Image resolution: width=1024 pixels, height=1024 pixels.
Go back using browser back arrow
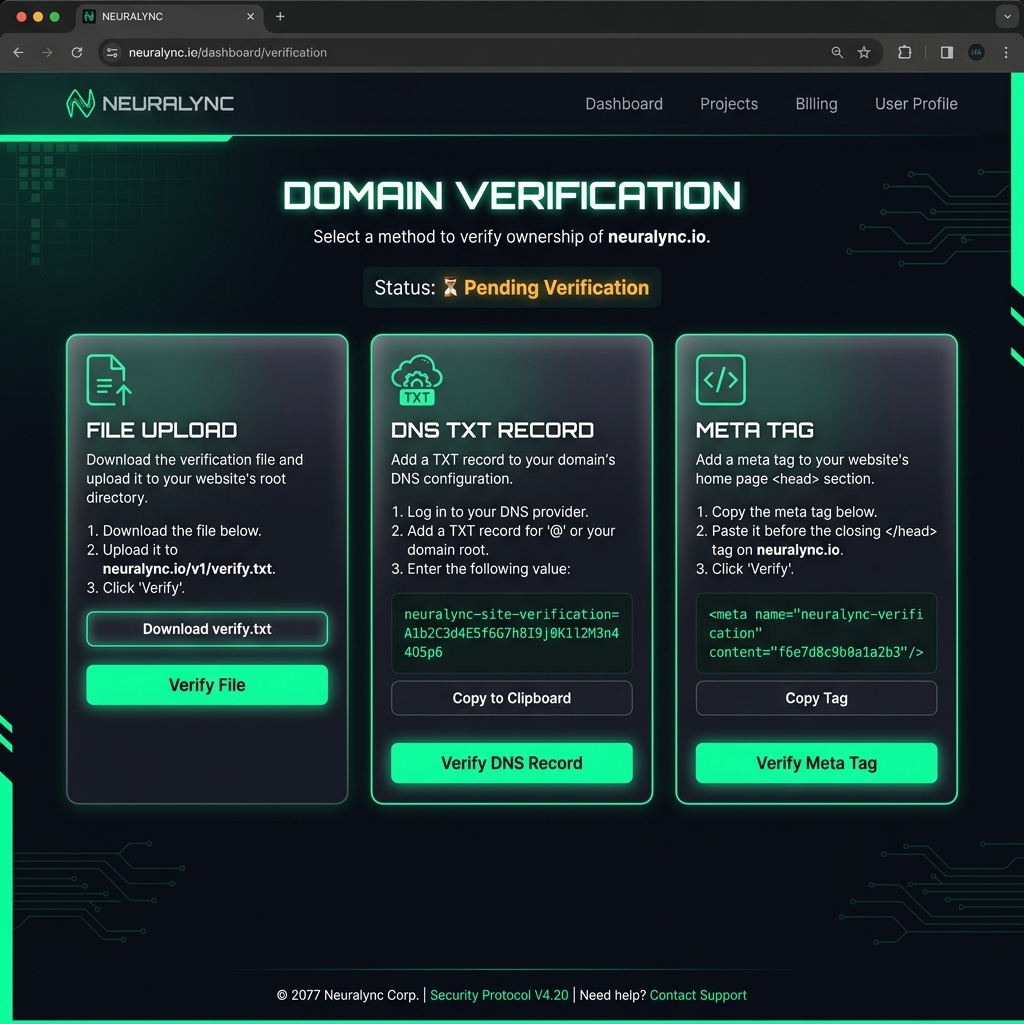click(18, 52)
